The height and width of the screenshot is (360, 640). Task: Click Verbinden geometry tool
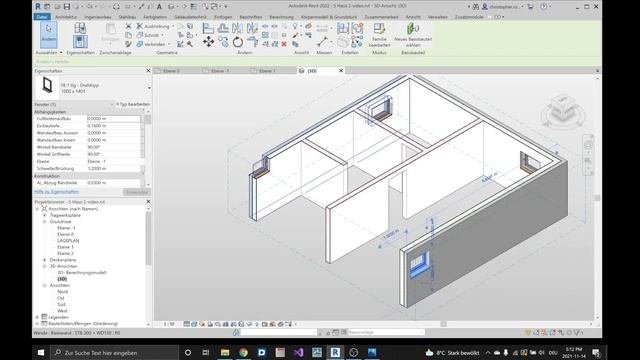[151, 44]
